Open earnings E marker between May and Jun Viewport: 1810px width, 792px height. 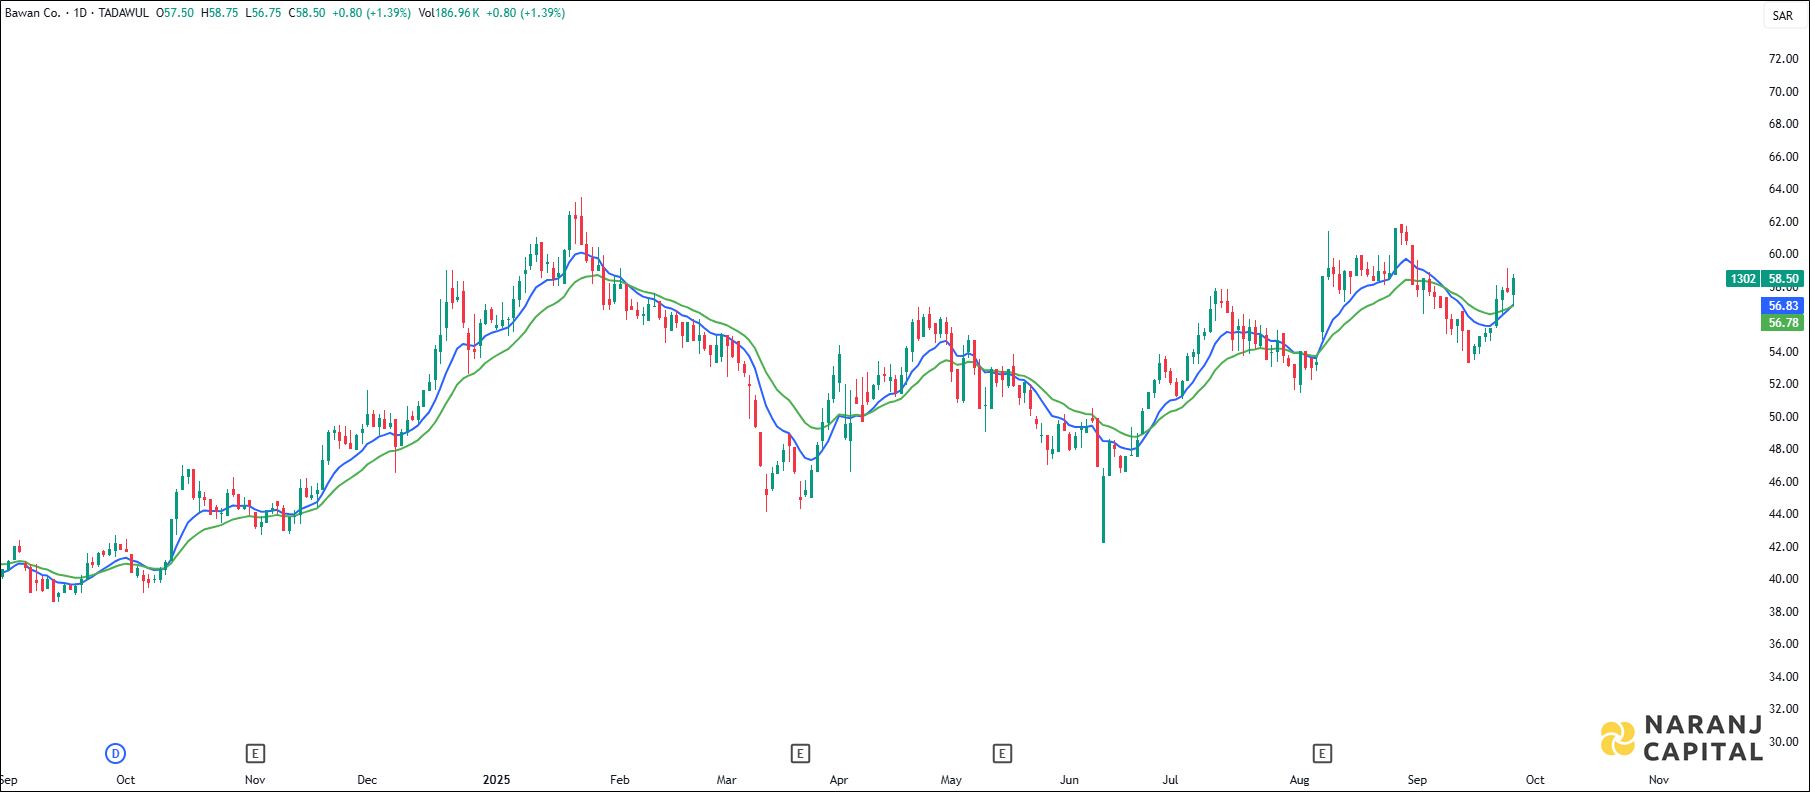[1002, 754]
